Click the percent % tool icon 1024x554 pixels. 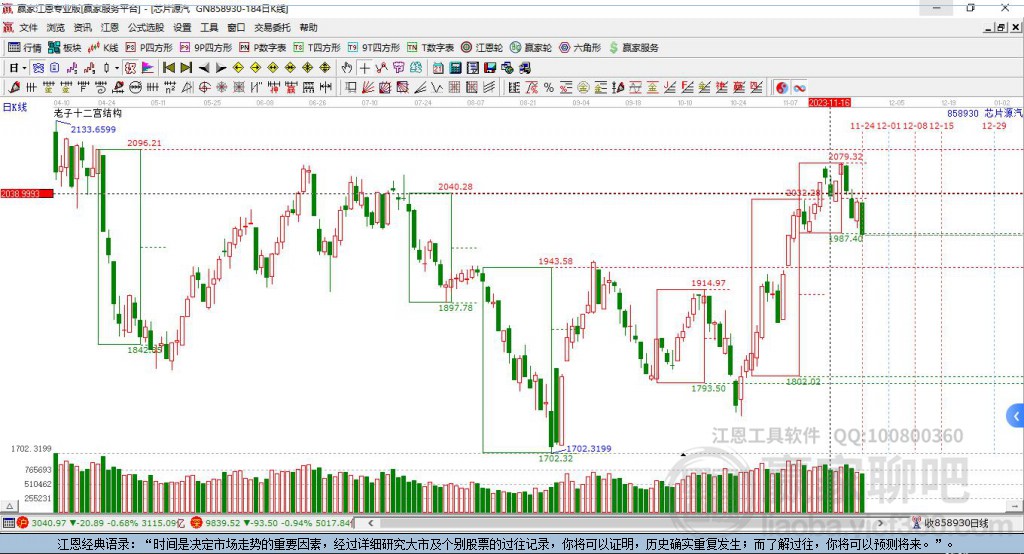(x=549, y=88)
